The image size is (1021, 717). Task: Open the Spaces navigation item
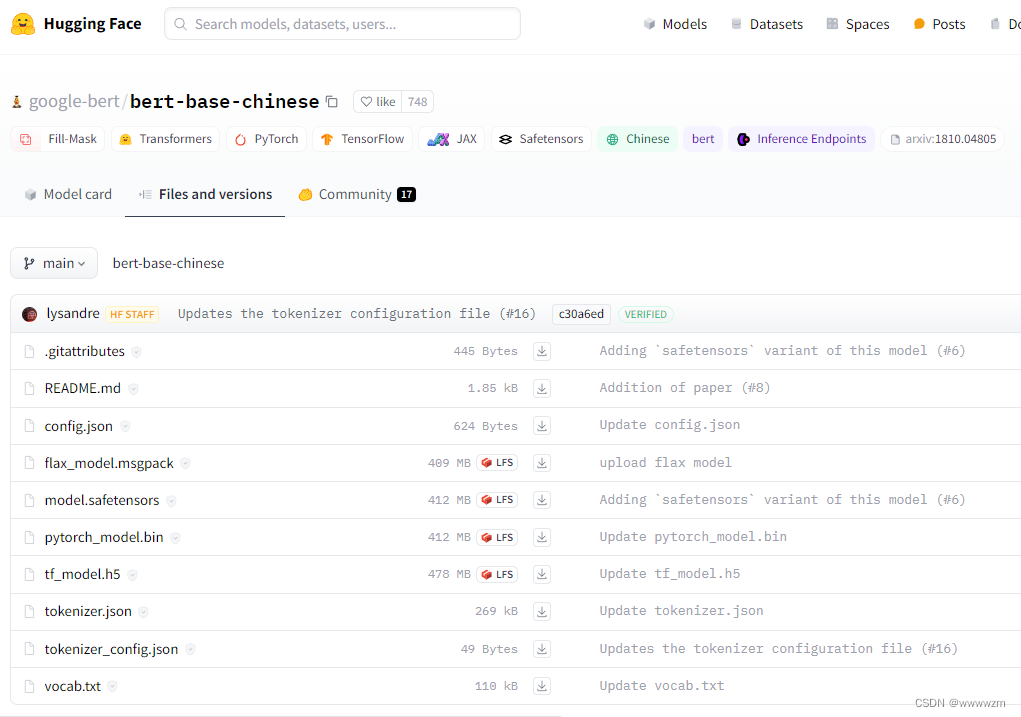(x=858, y=24)
